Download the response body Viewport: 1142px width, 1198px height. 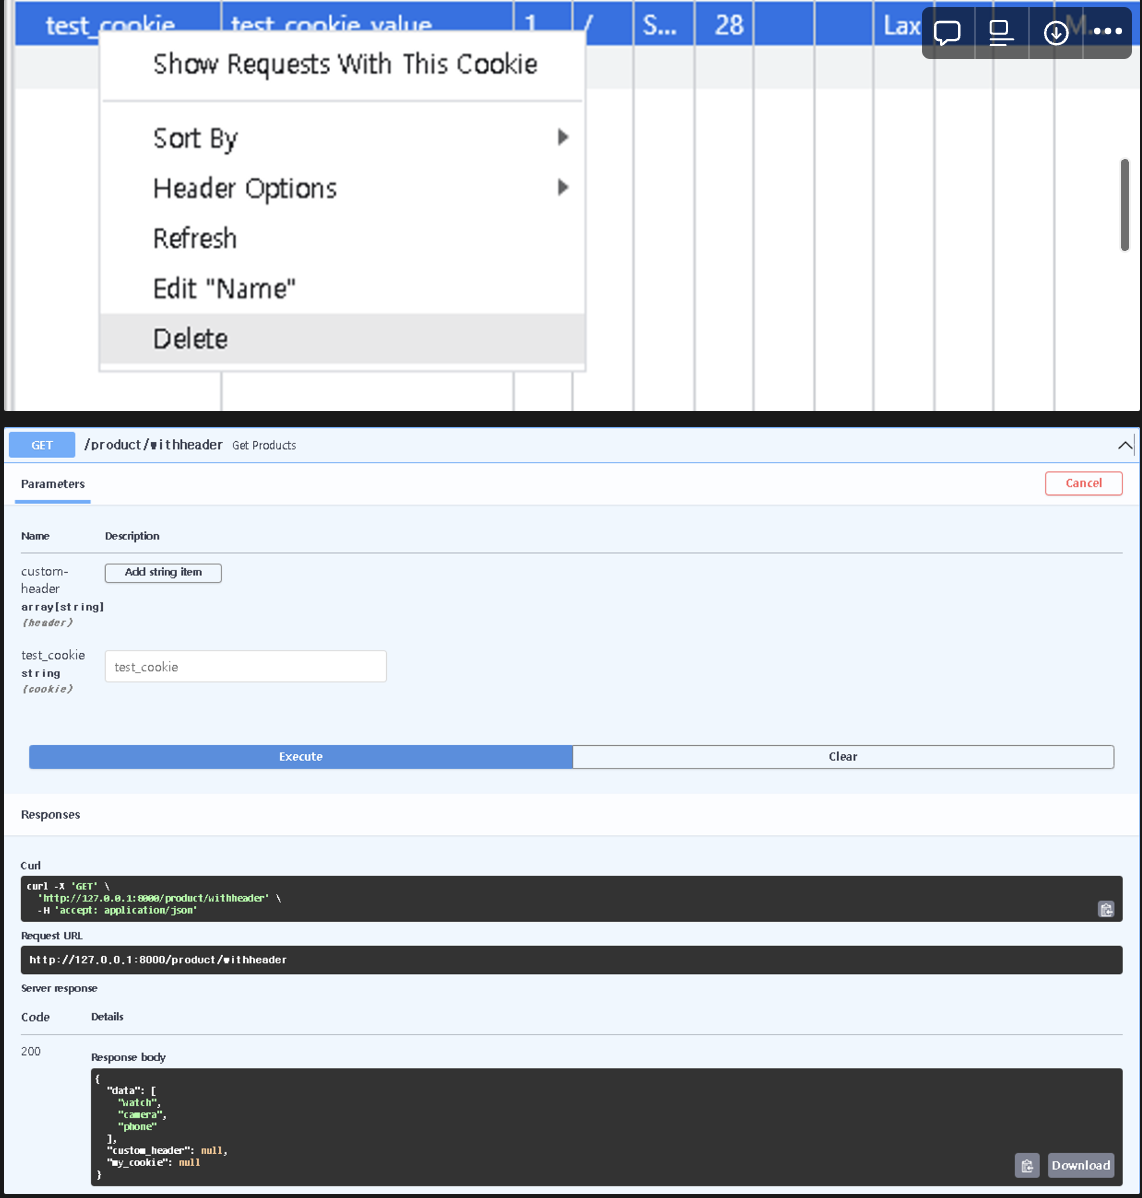point(1081,1165)
